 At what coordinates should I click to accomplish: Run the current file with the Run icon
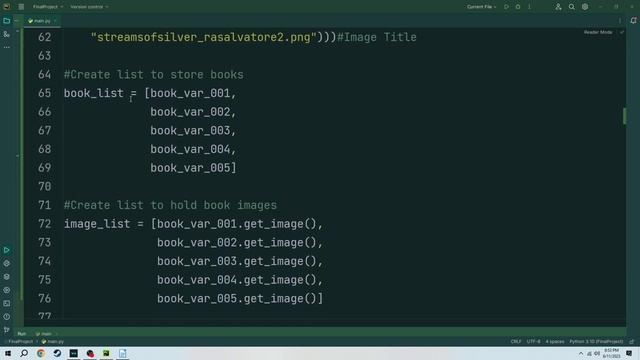pyautogui.click(x=506, y=7)
